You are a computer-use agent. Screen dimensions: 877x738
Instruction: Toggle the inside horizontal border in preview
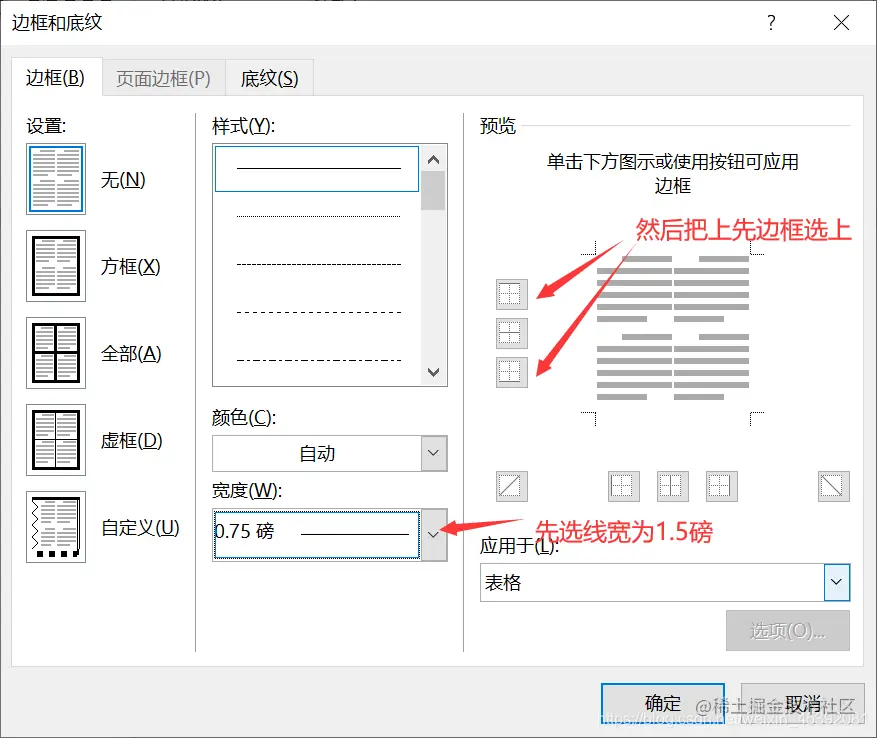510,333
